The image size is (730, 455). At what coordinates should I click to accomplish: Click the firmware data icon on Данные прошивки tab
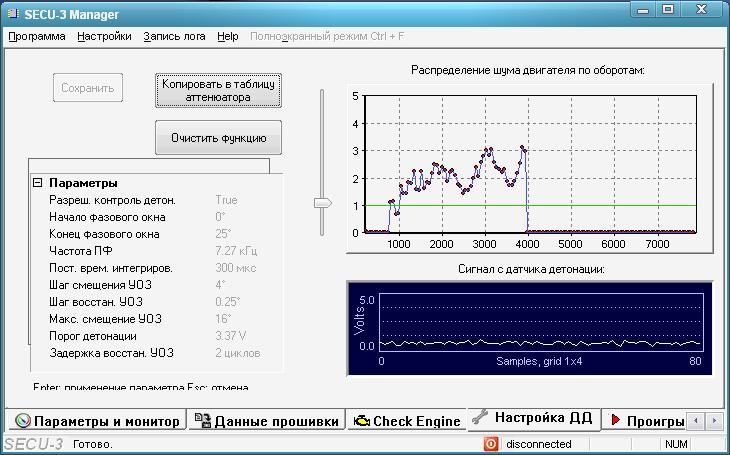pyautogui.click(x=202, y=421)
